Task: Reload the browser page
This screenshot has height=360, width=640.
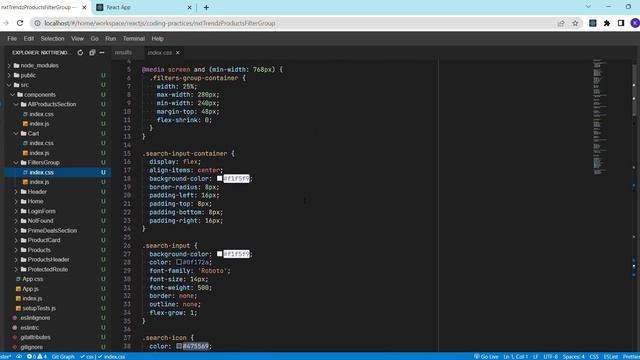Action: coord(20,23)
